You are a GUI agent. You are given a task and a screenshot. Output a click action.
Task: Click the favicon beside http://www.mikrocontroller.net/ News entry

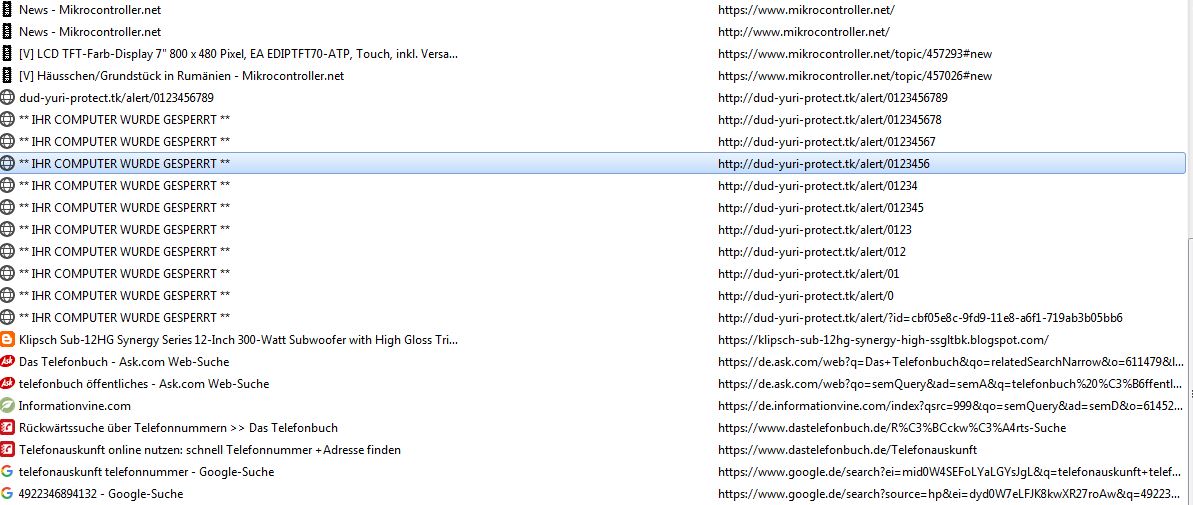coord(7,32)
